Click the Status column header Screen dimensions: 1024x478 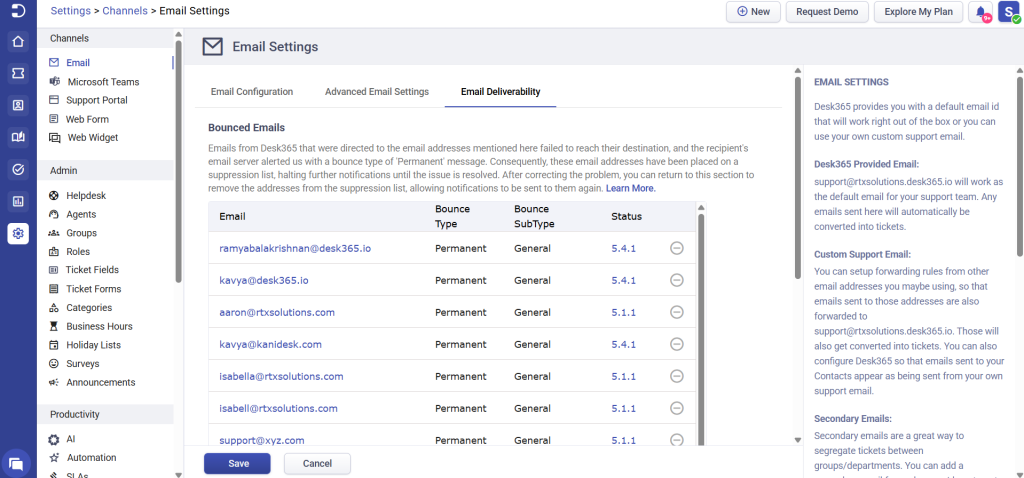626,216
